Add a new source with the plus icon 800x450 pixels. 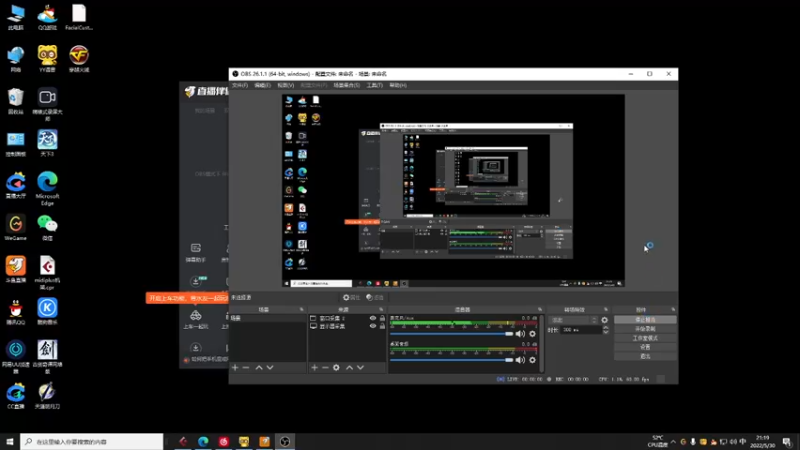click(x=314, y=367)
